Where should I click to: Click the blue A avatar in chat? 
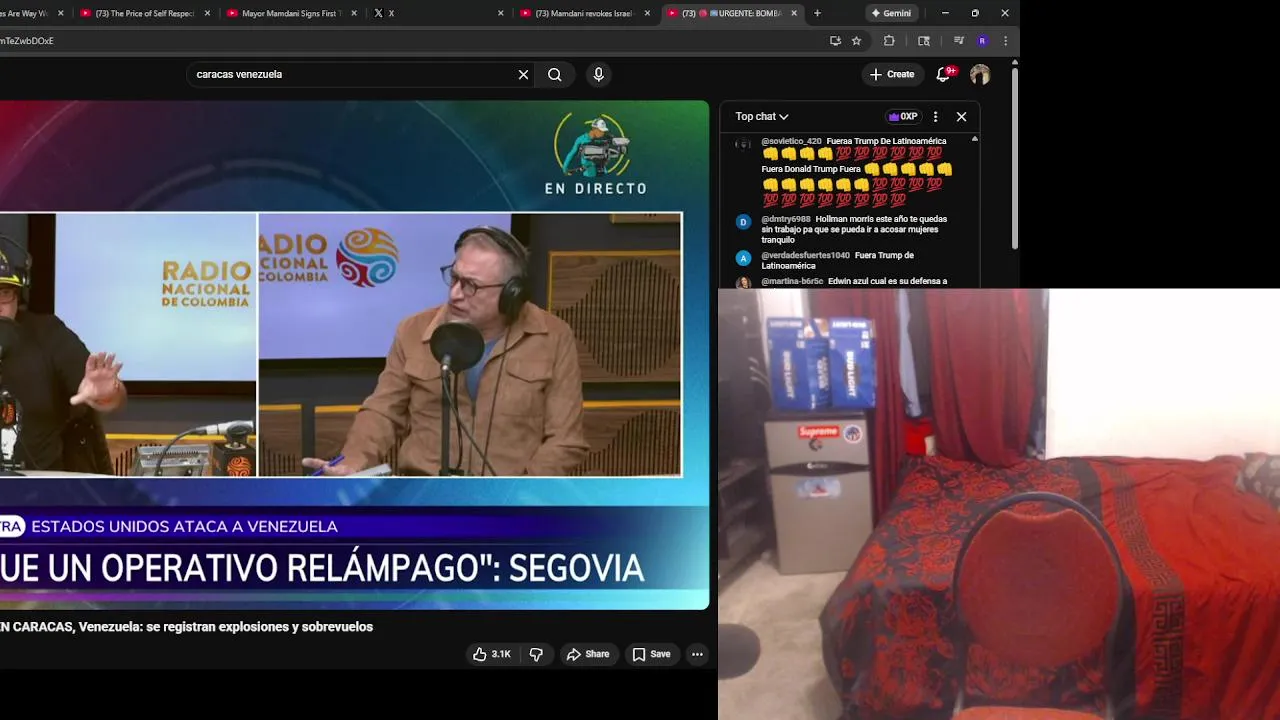(743, 258)
